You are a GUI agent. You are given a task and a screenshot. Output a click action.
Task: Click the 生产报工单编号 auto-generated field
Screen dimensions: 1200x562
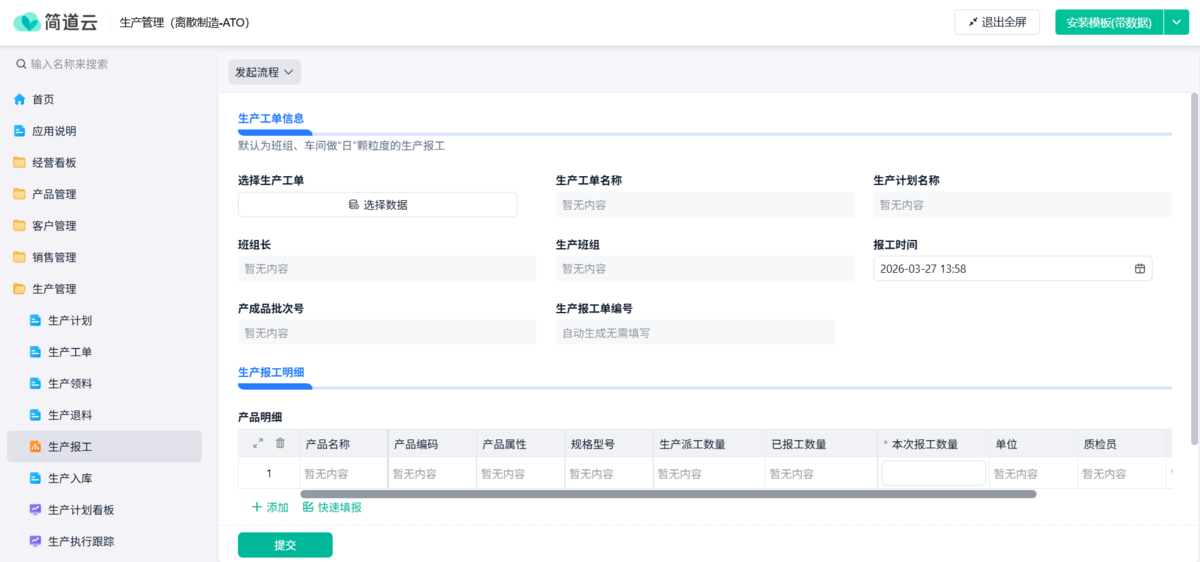695,333
